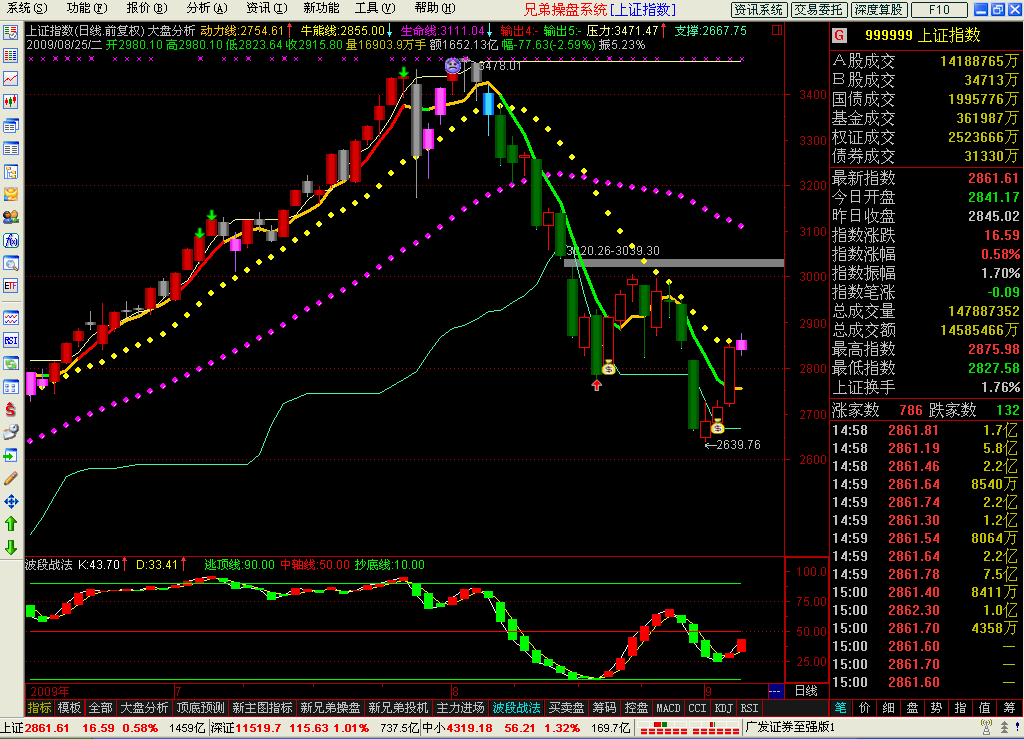Select the 模板 tab
1024x739 pixels.
pos(69,708)
